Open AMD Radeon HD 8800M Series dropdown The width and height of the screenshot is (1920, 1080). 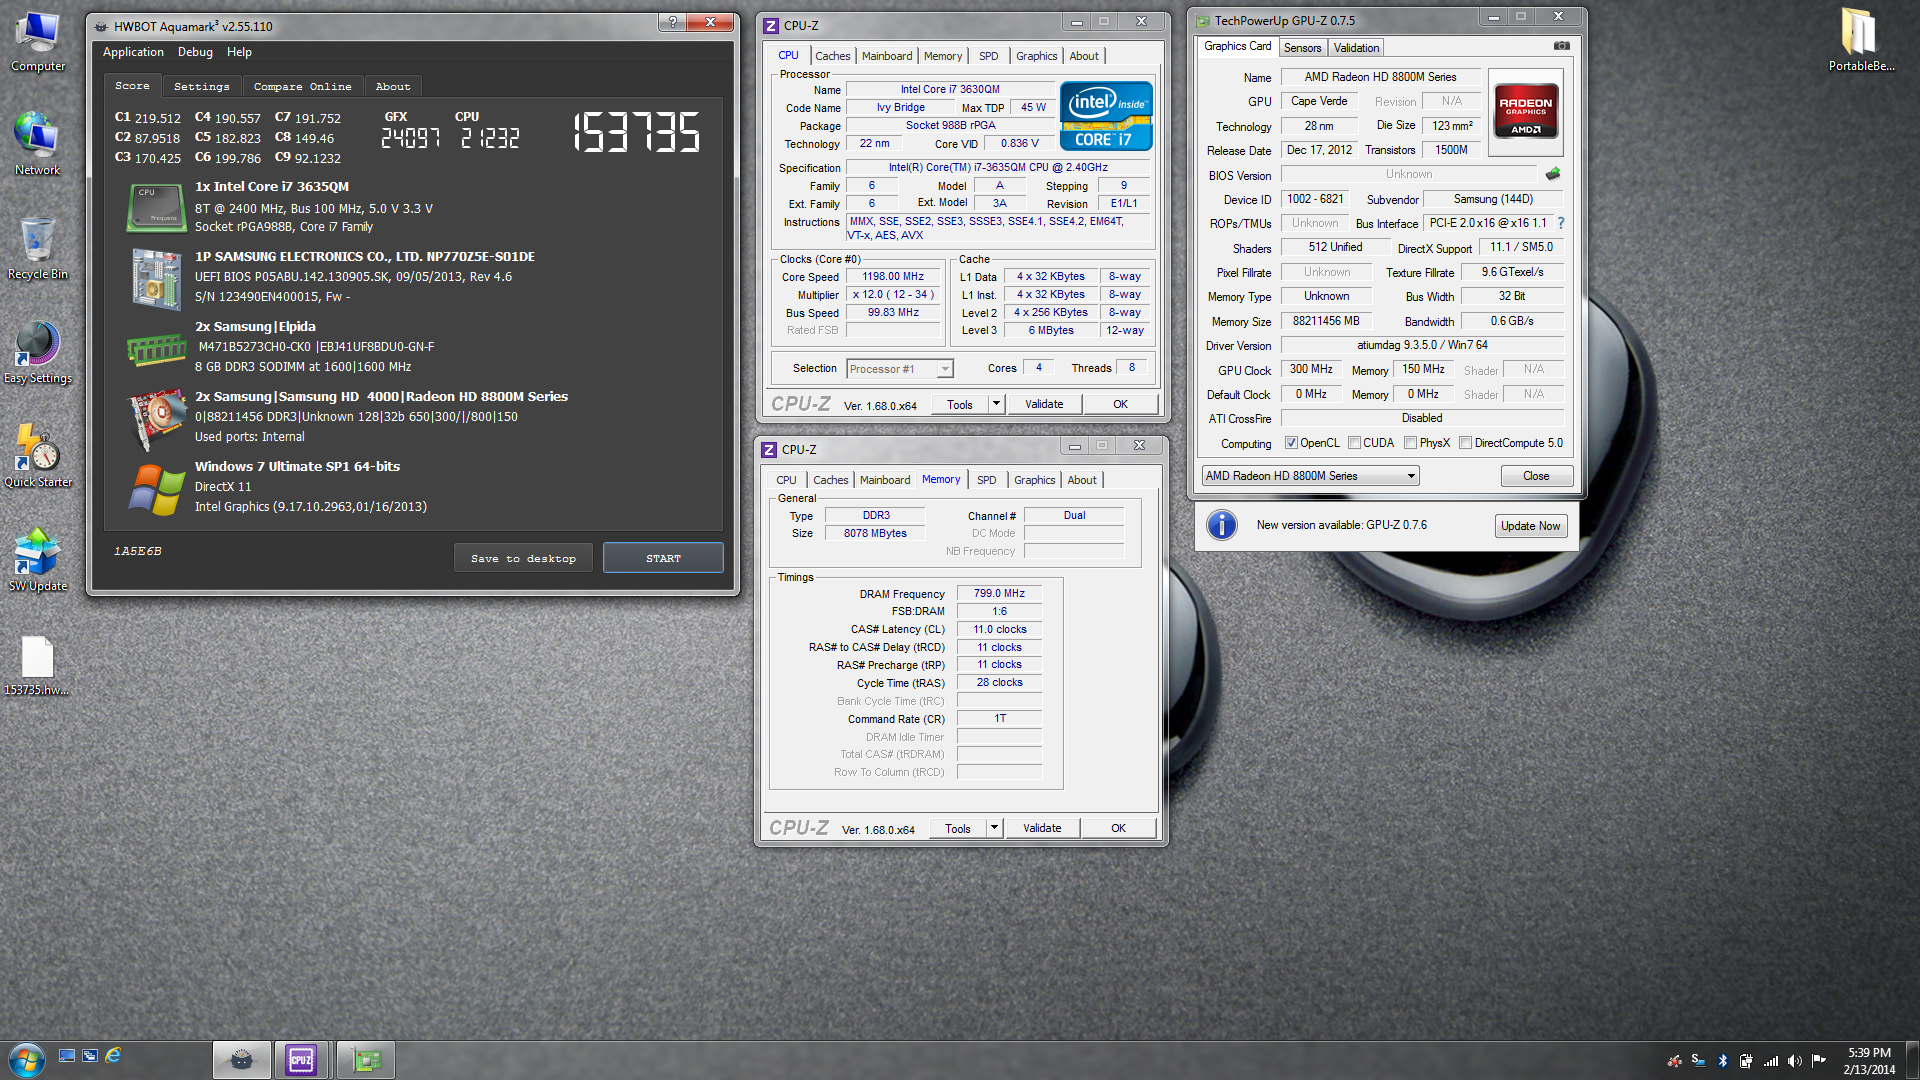[1311, 476]
